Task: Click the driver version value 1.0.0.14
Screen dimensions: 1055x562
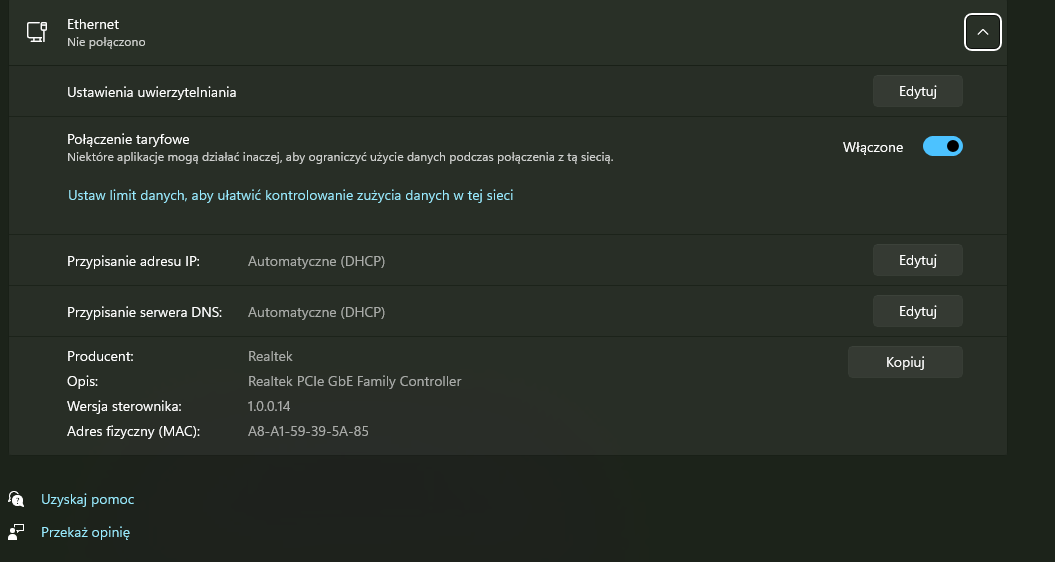Action: click(269, 406)
